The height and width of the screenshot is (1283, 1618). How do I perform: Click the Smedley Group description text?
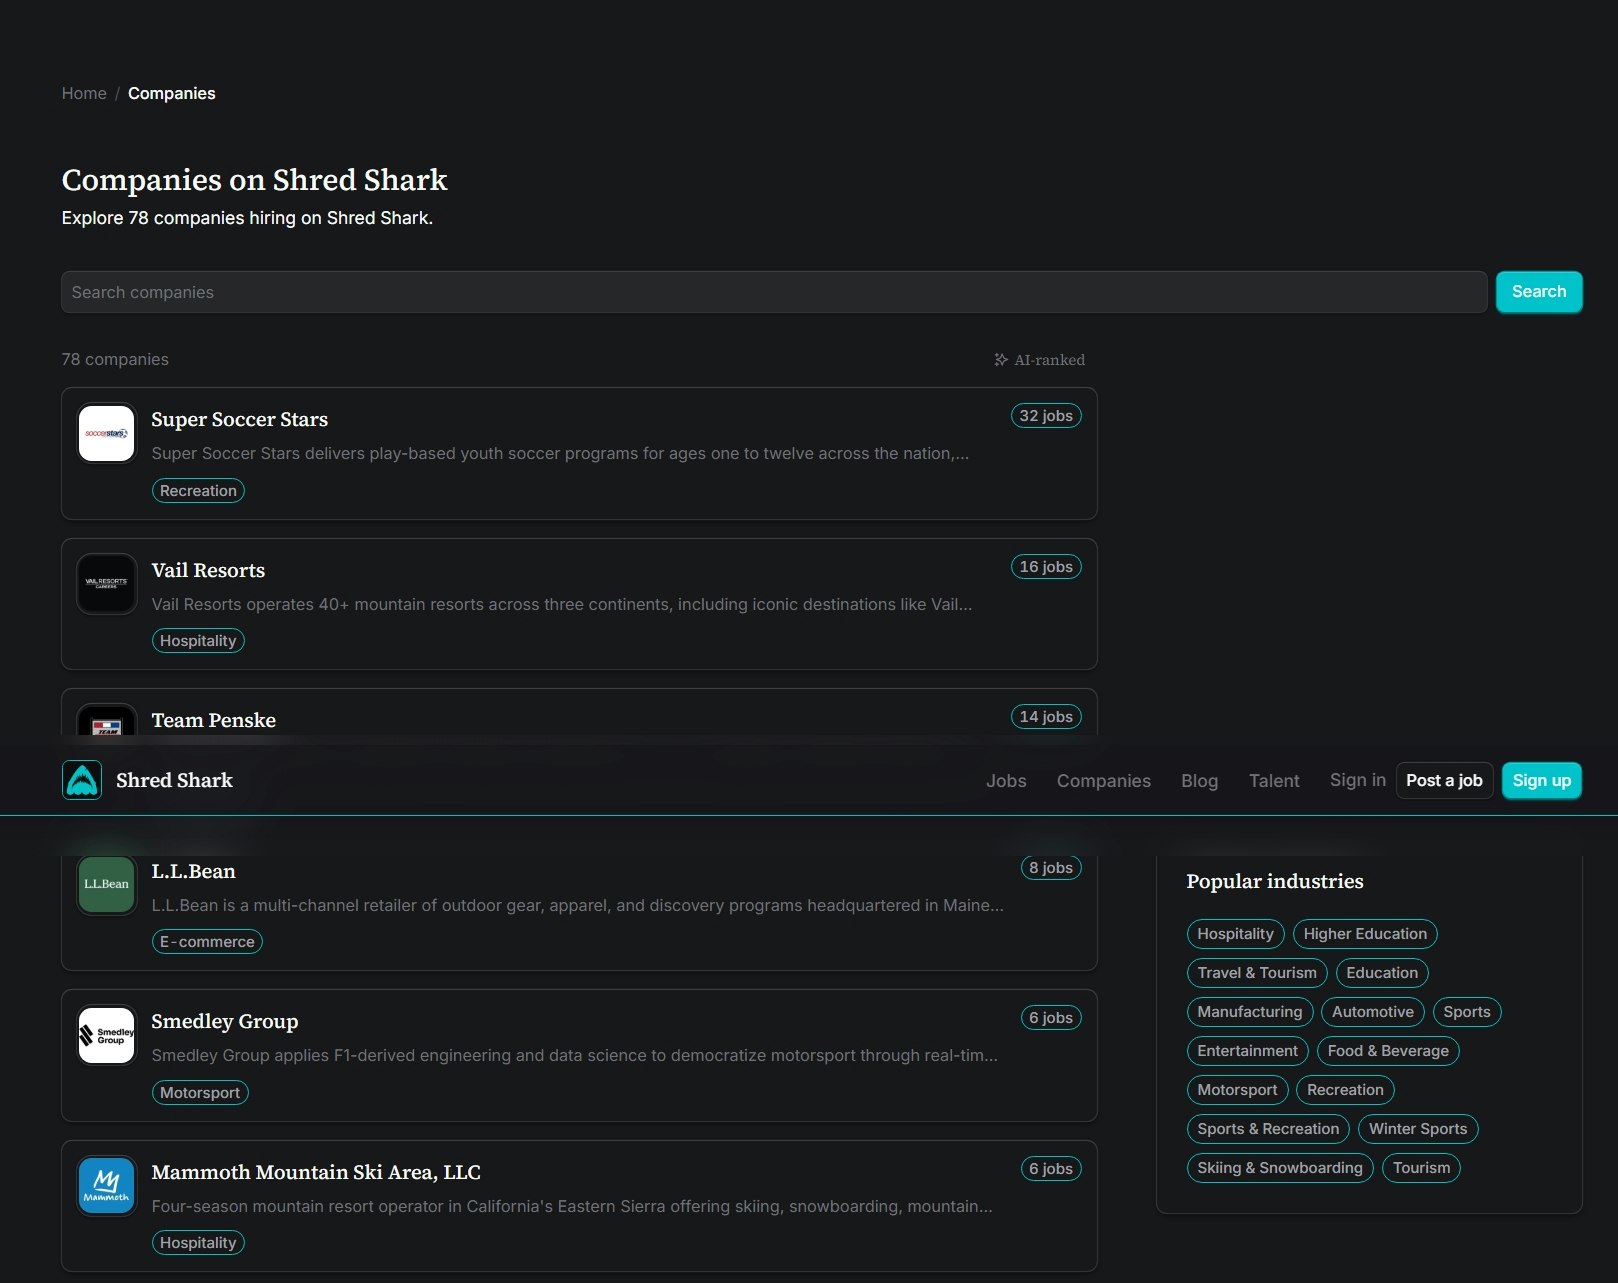point(575,1055)
